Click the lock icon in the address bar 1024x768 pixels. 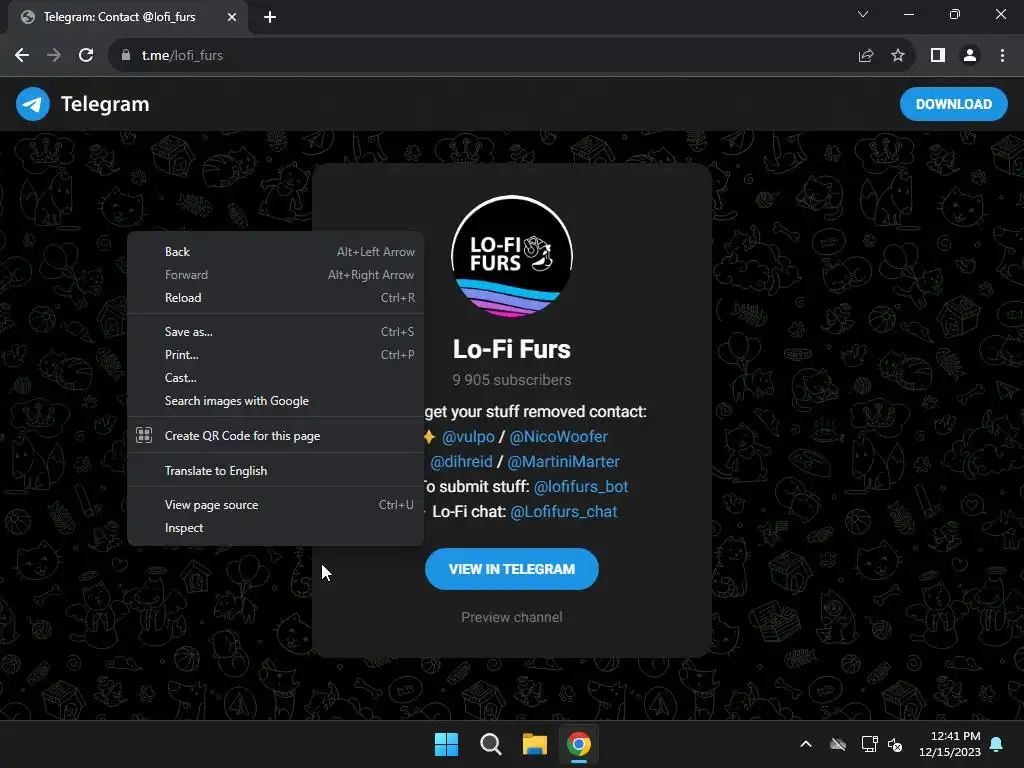126,56
